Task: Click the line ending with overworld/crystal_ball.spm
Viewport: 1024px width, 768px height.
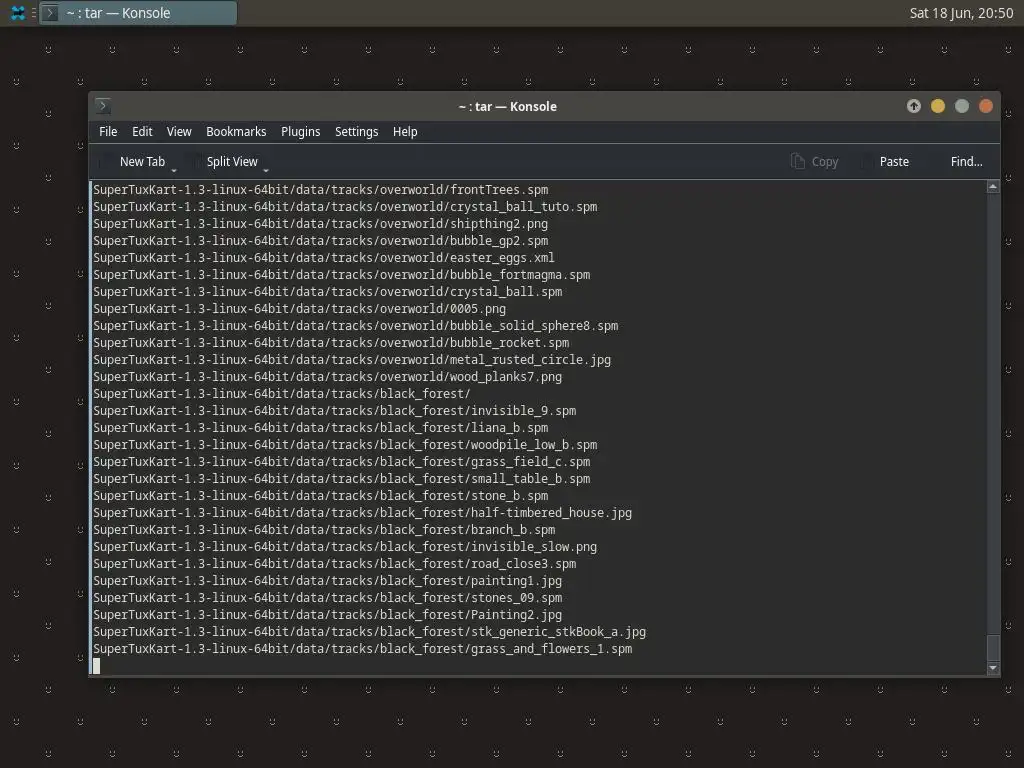Action: 328,292
